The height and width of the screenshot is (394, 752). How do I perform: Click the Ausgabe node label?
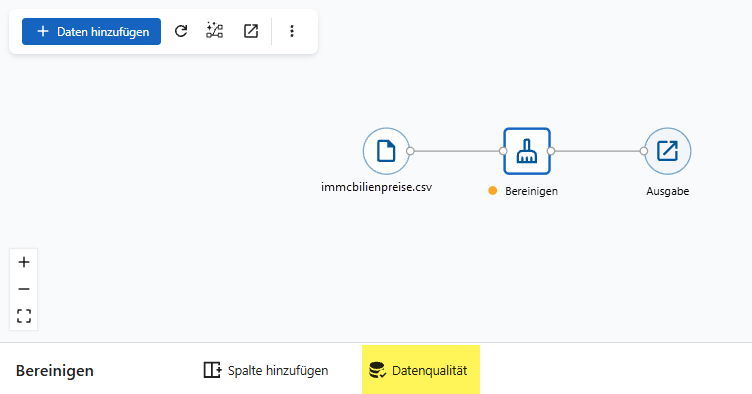[668, 191]
